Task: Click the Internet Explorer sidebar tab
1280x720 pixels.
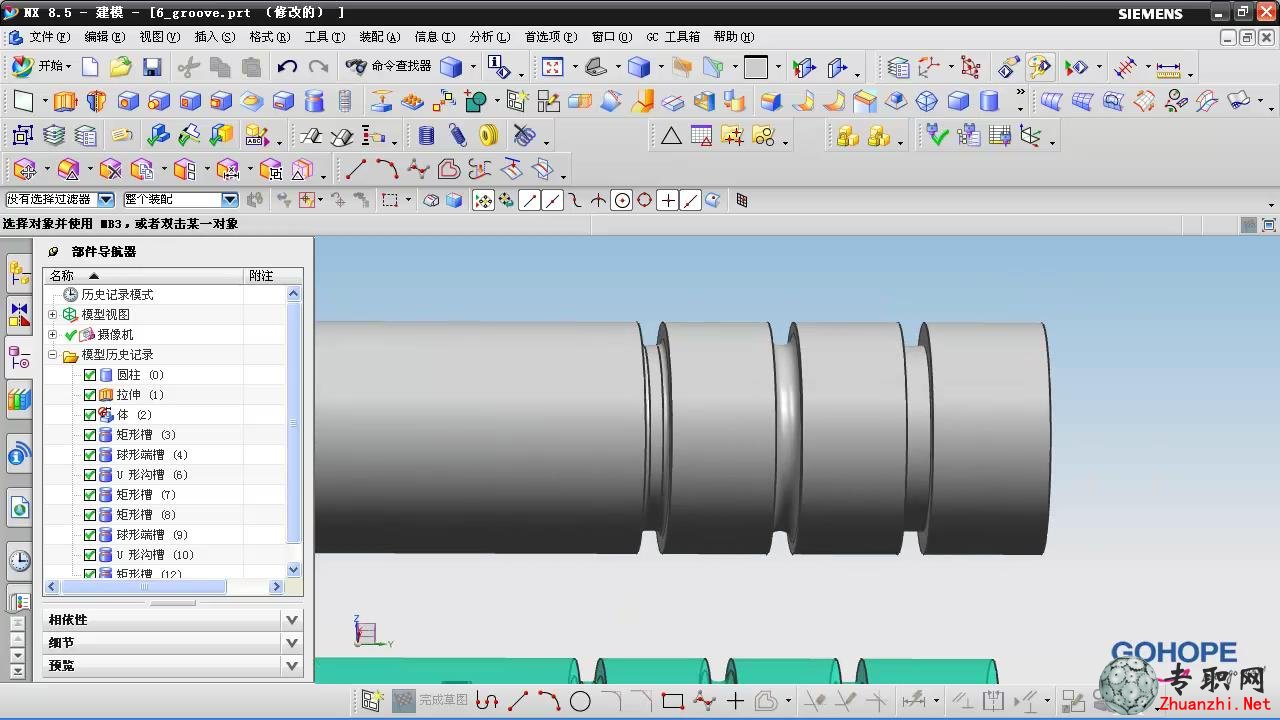Action: pyautogui.click(x=20, y=508)
